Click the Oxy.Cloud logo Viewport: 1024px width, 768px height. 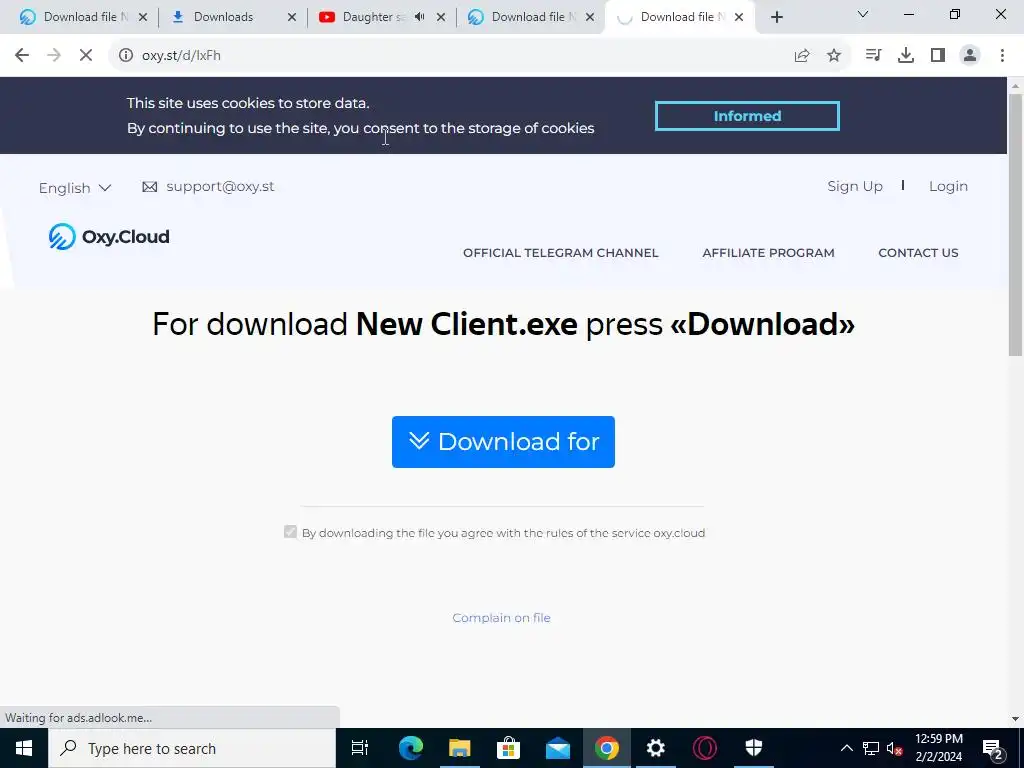coord(109,236)
